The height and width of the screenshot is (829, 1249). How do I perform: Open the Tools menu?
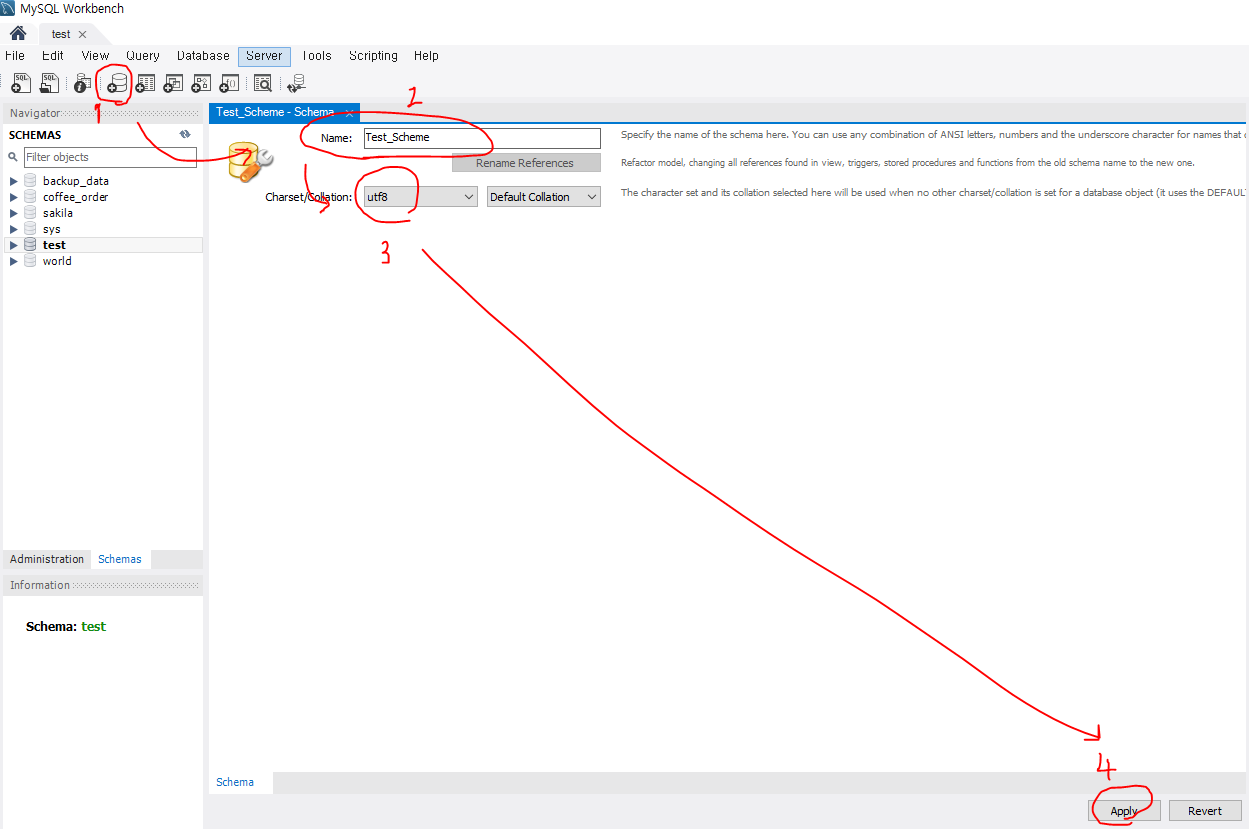316,56
